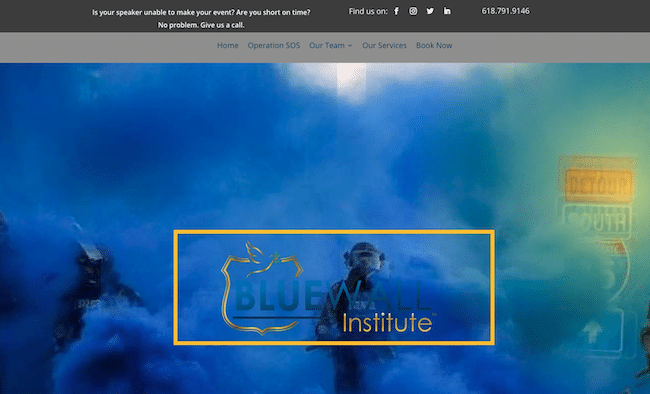Viewport: 650px width, 394px height.
Task: Call the 618.791.9146 phone number
Action: pyautogui.click(x=505, y=11)
